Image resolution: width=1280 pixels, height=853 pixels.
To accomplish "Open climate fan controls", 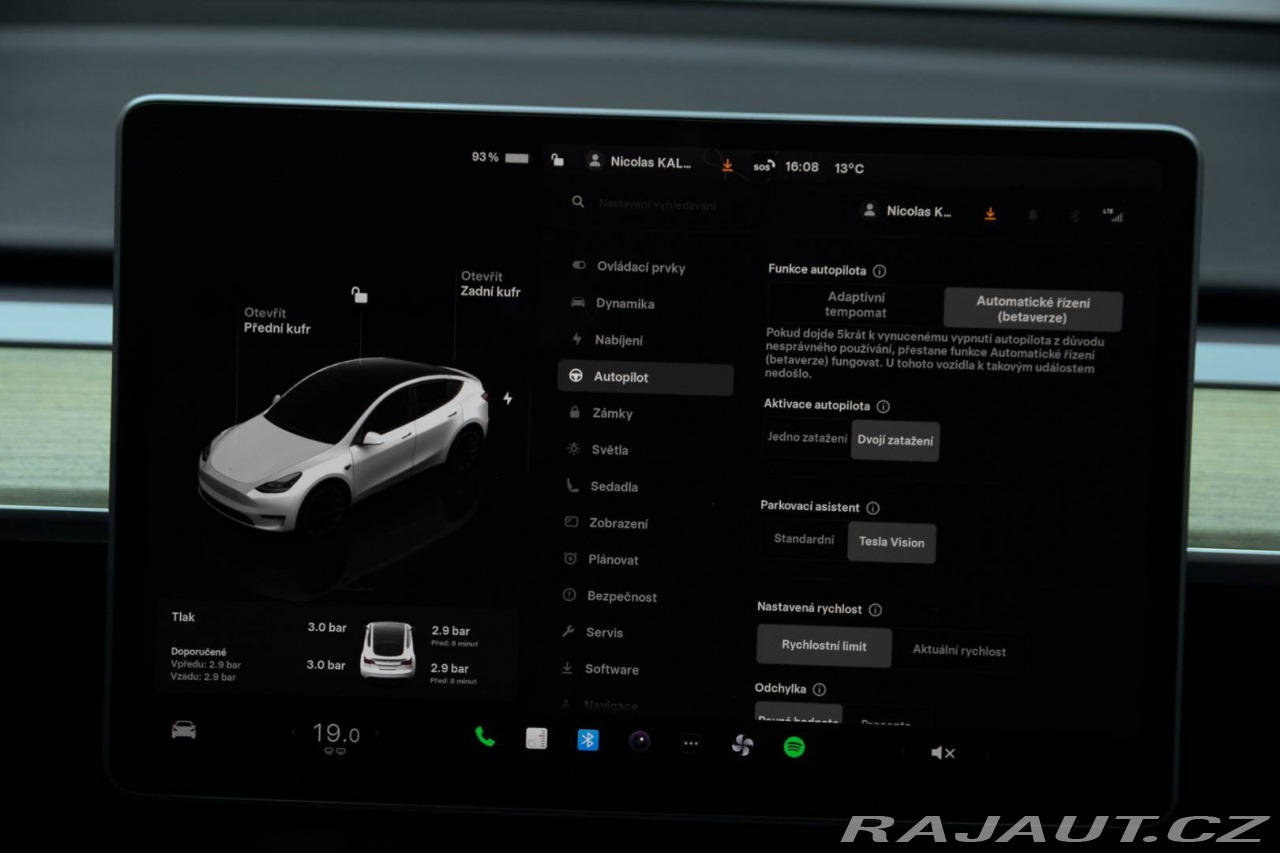I will tap(741, 745).
